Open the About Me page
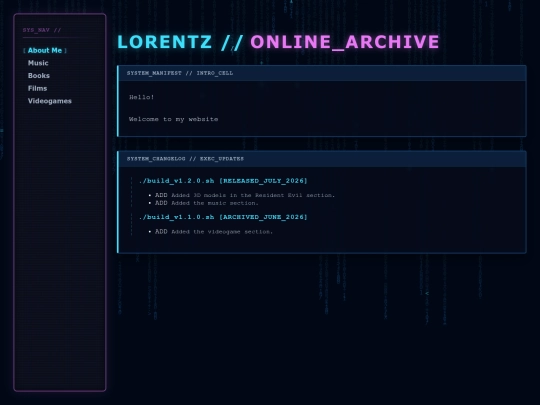The height and width of the screenshot is (405, 540). [45, 50]
